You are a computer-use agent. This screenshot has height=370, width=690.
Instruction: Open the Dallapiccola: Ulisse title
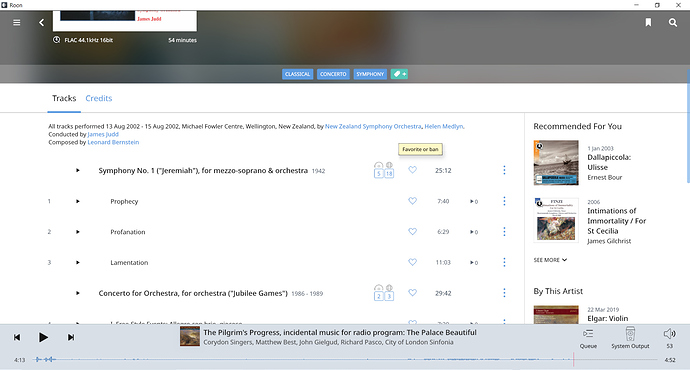click(x=609, y=162)
